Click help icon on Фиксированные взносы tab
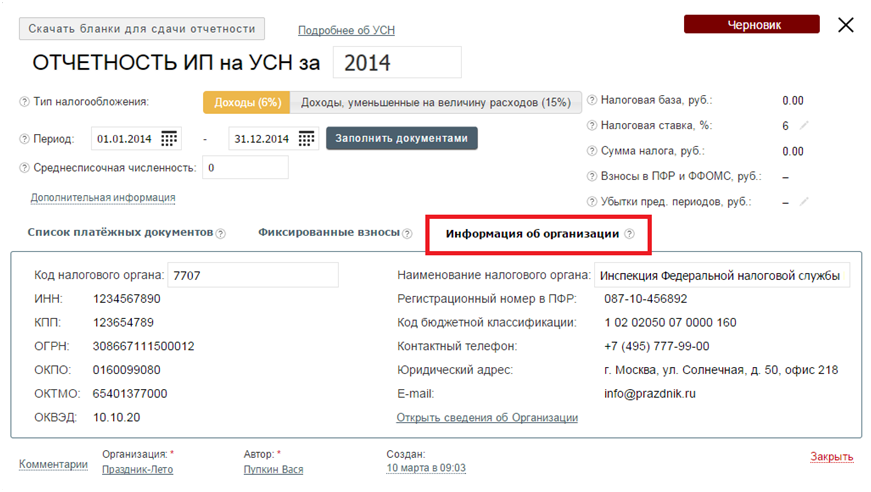This screenshot has height=492, width=871. [407, 233]
